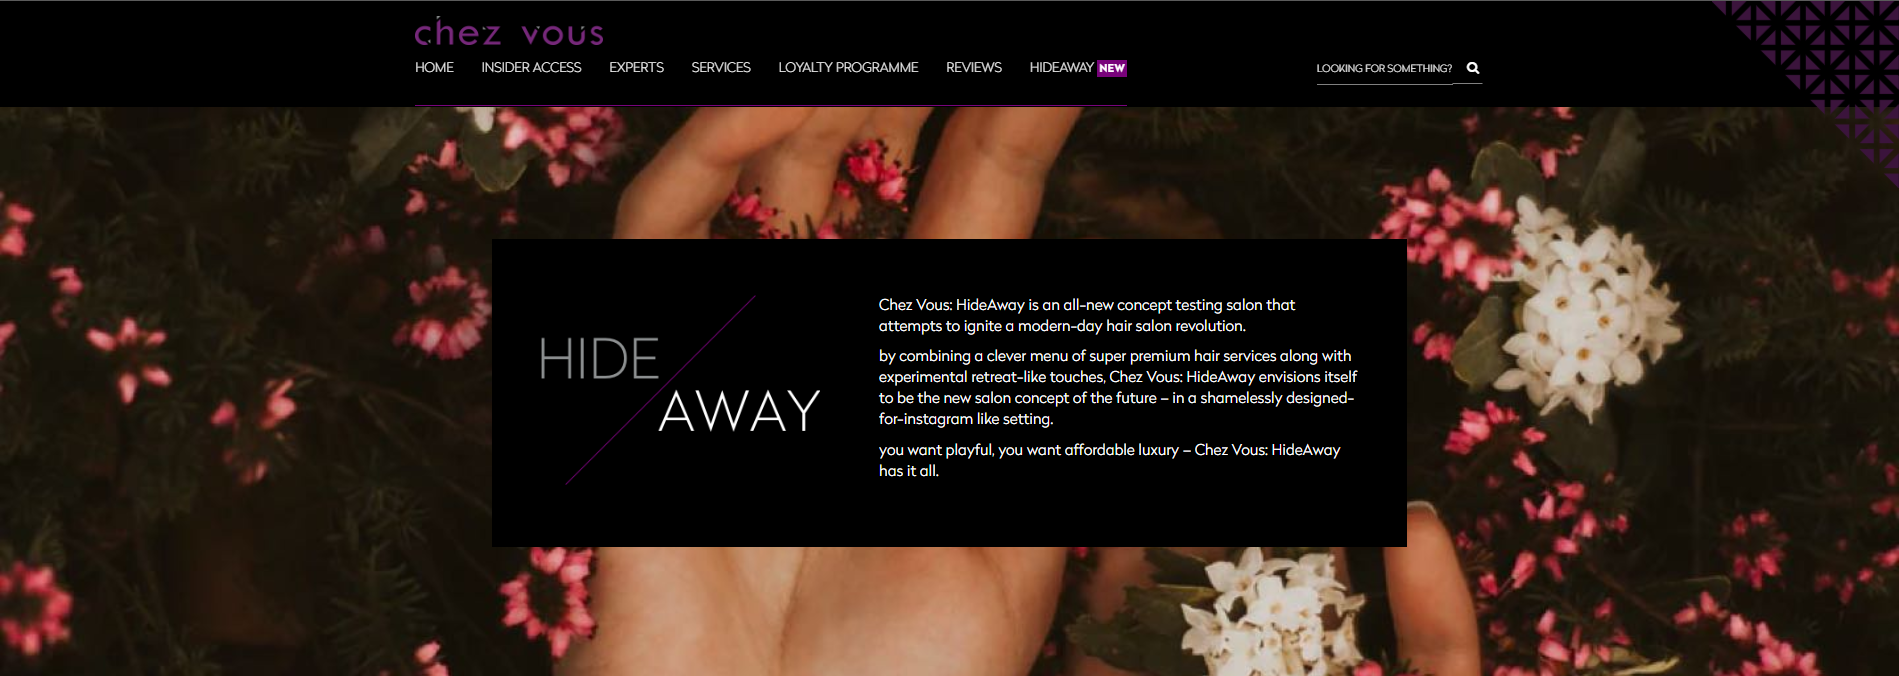Click the affordable luxury closing paragraph
This screenshot has height=676, width=1899.
click(x=1110, y=460)
